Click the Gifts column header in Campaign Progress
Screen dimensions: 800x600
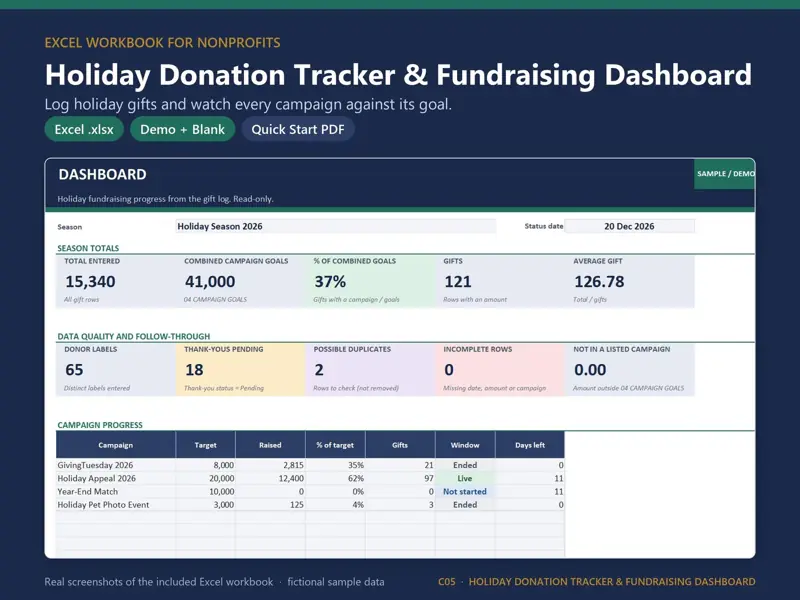coord(400,445)
